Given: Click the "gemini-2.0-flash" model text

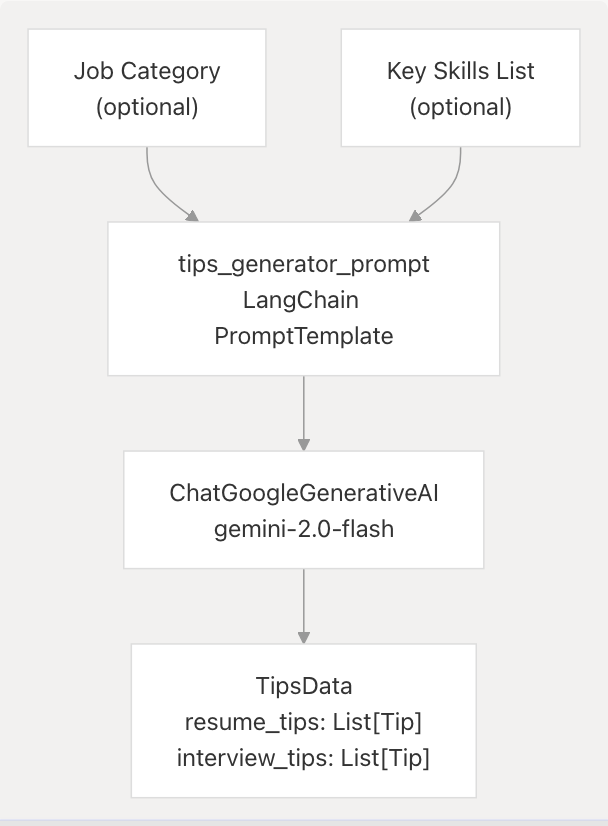Looking at the screenshot, I should click(x=303, y=529).
